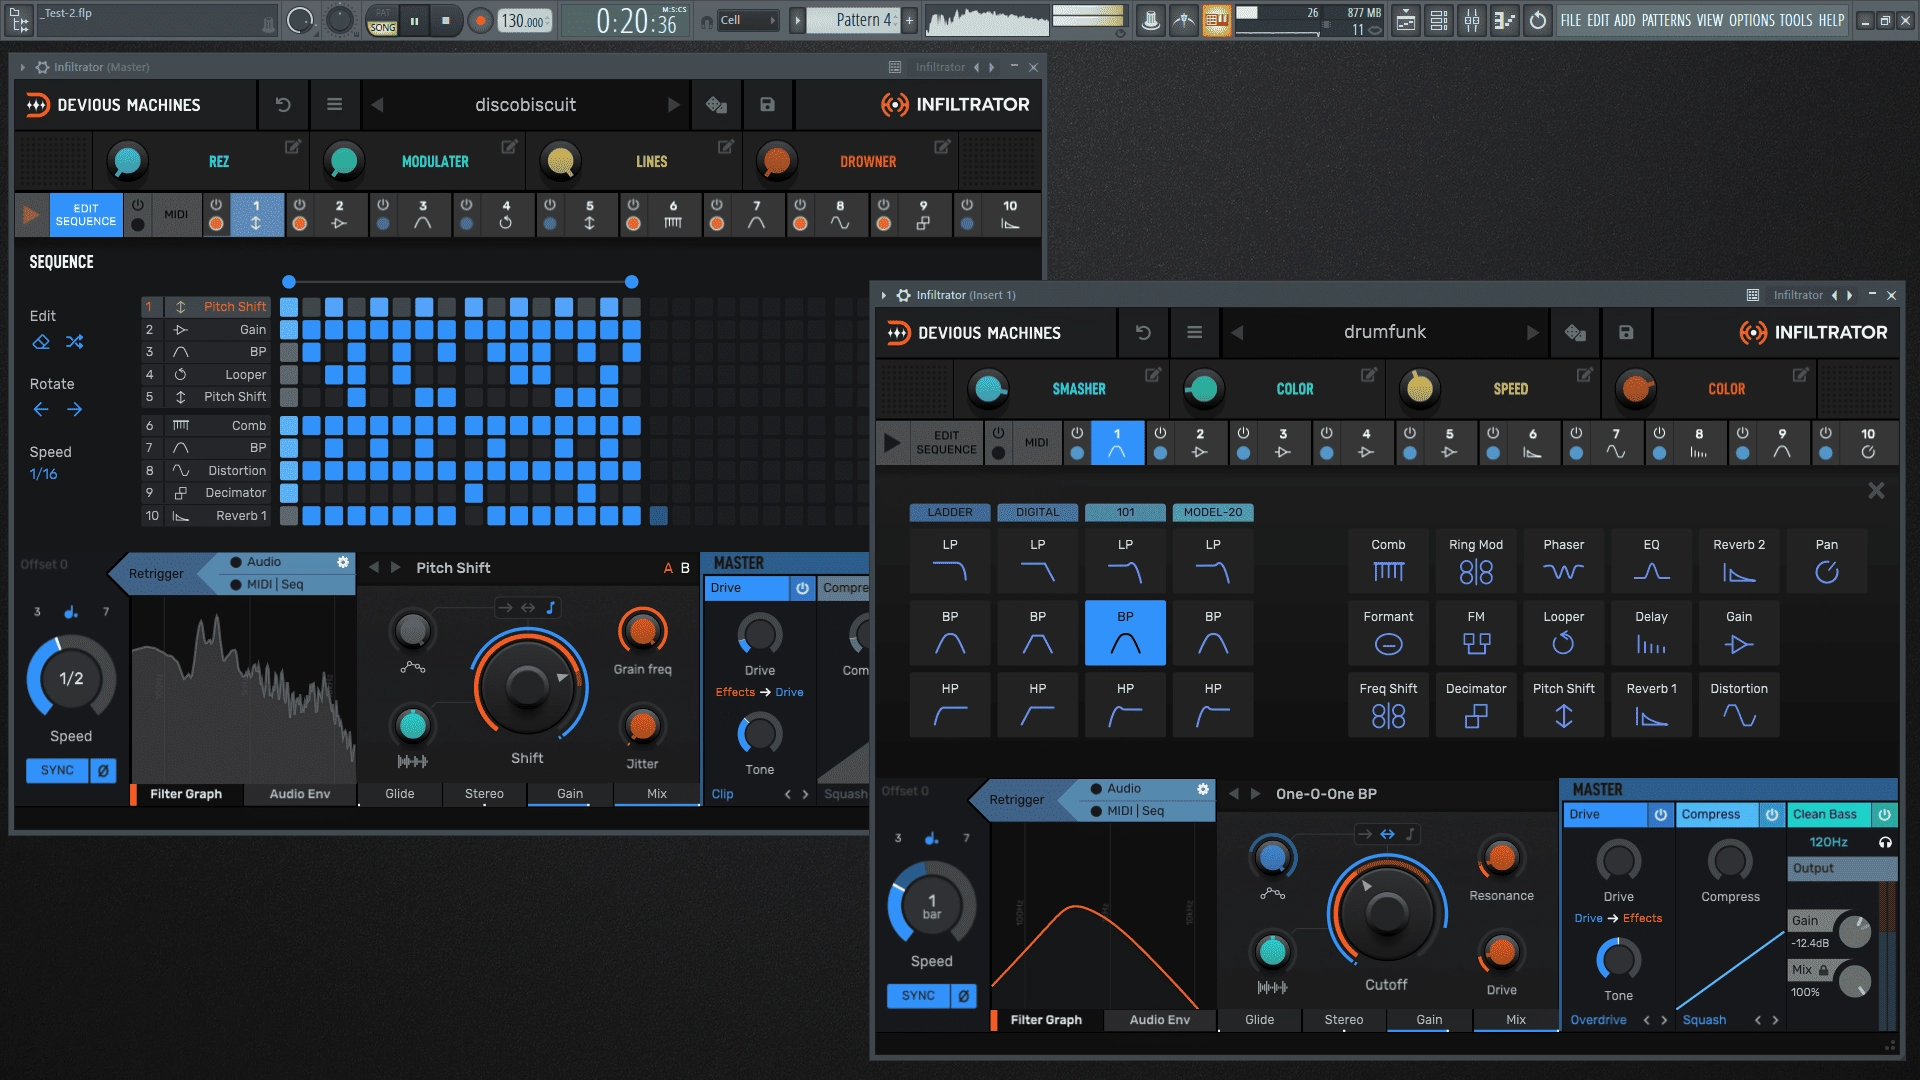Select Audio retrigger option in Insert 1 window
Viewport: 1920px width, 1080px height.
coord(1115,788)
